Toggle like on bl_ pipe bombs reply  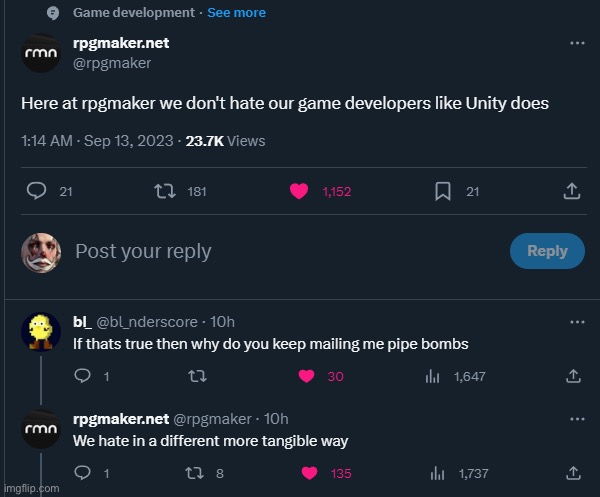(306, 376)
